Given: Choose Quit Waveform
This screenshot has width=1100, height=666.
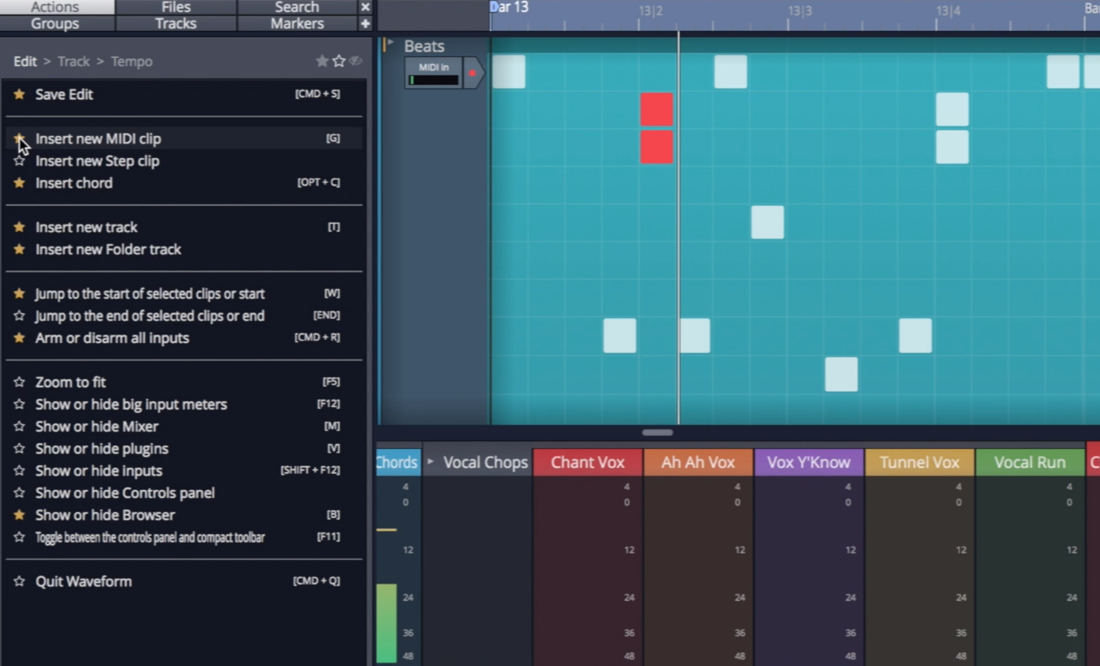Looking at the screenshot, I should (x=184, y=581).
